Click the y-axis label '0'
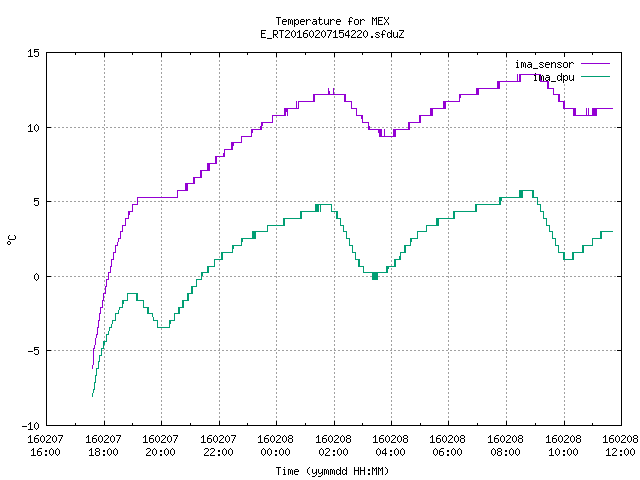Image resolution: width=640 pixels, height=480 pixels. pyautogui.click(x=37, y=277)
